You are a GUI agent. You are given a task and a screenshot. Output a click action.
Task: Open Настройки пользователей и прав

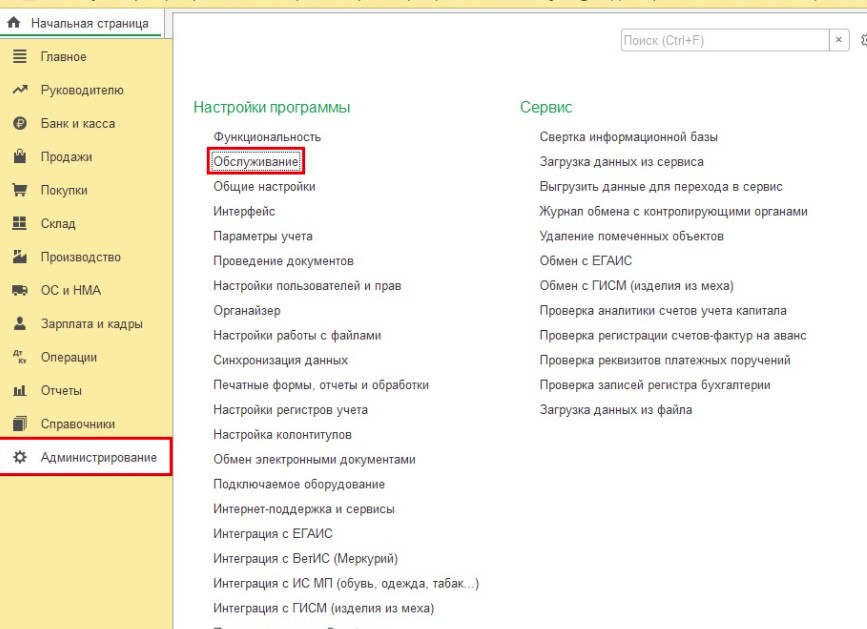tap(307, 286)
